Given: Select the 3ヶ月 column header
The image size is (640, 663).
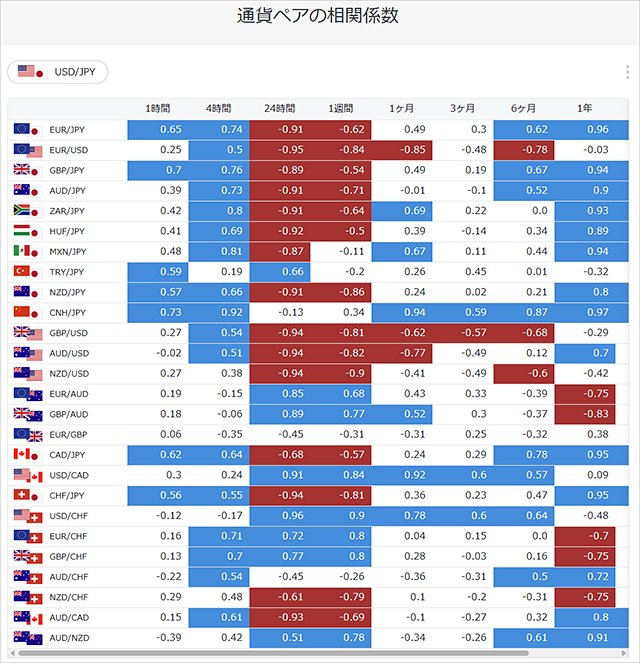Looking at the screenshot, I should [462, 109].
